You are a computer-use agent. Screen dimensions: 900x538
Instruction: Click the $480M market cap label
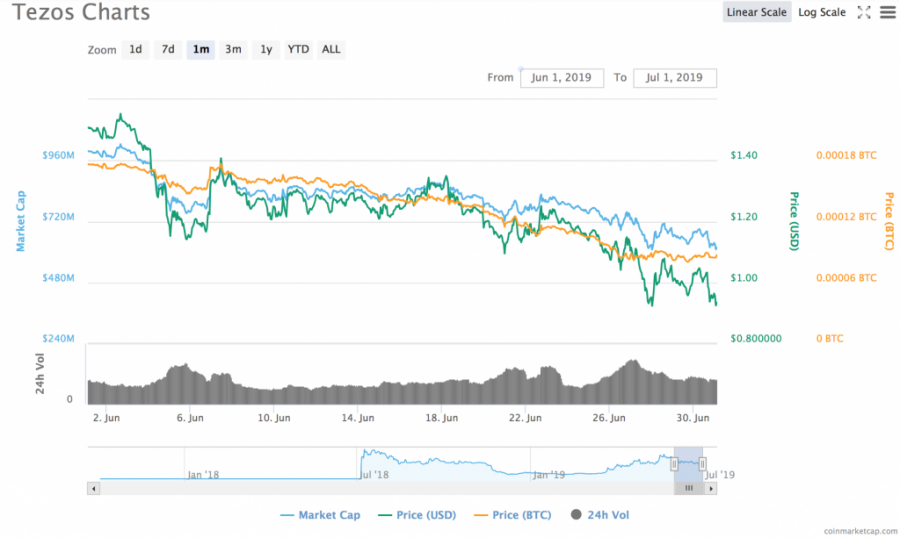coord(58,278)
